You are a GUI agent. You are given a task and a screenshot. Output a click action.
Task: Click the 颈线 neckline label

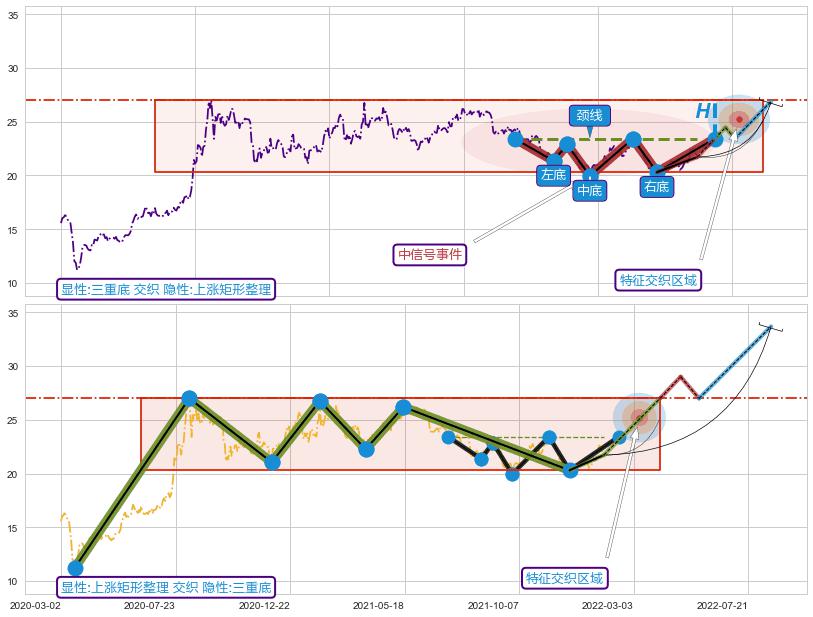pyautogui.click(x=589, y=116)
